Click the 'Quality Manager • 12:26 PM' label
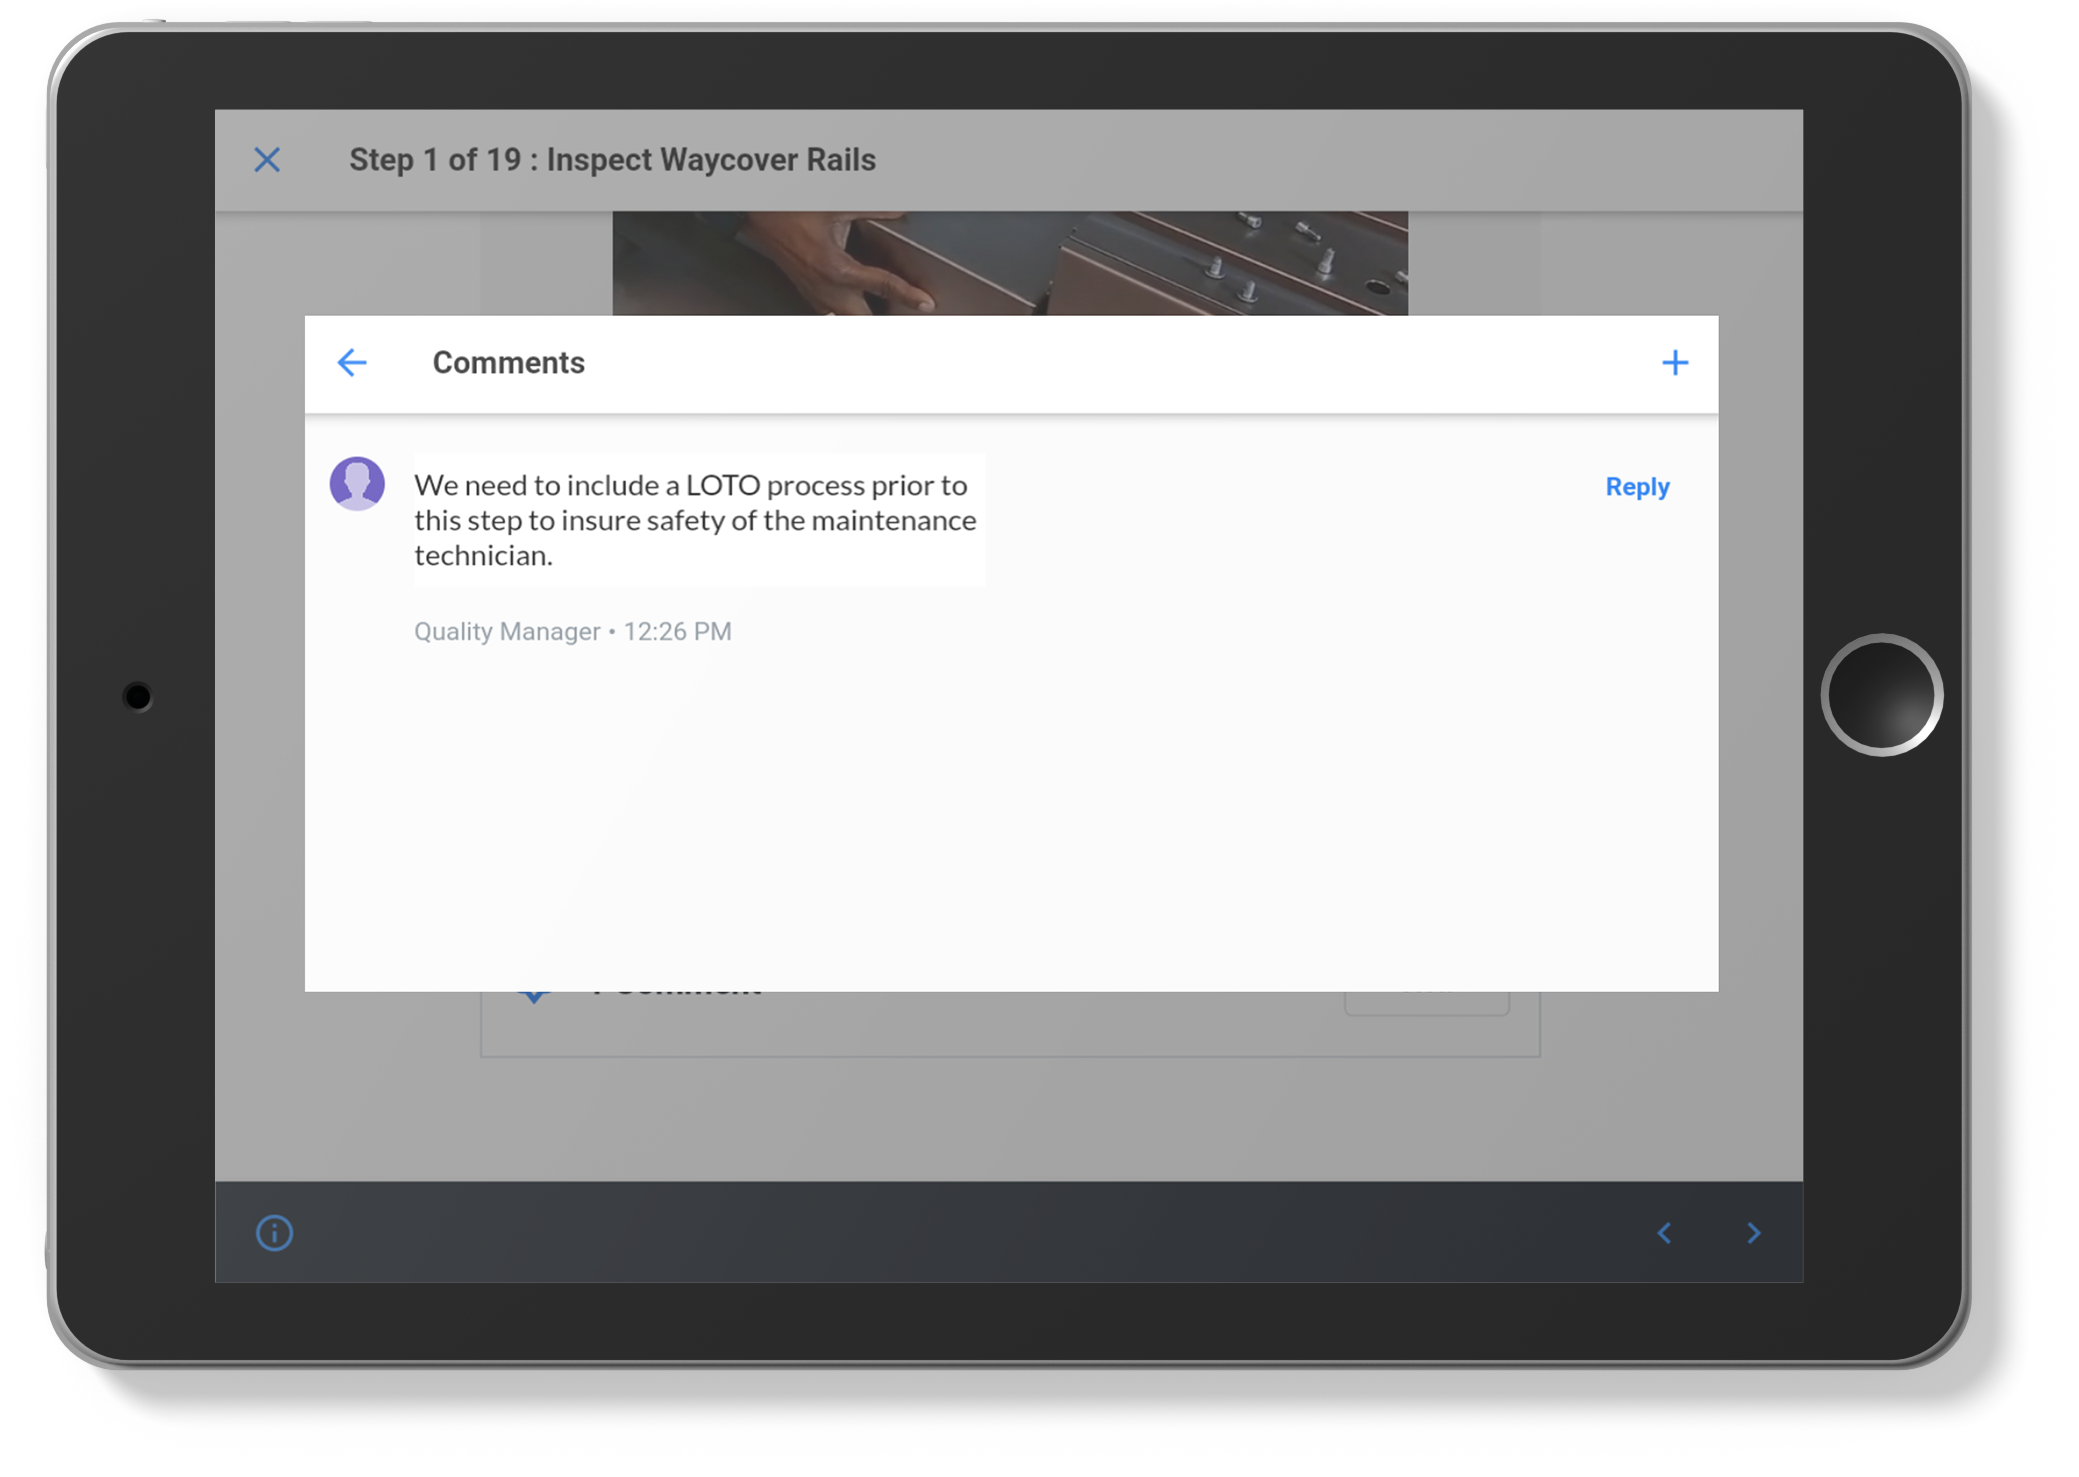This screenshot has height=1477, width=2079. click(x=573, y=632)
